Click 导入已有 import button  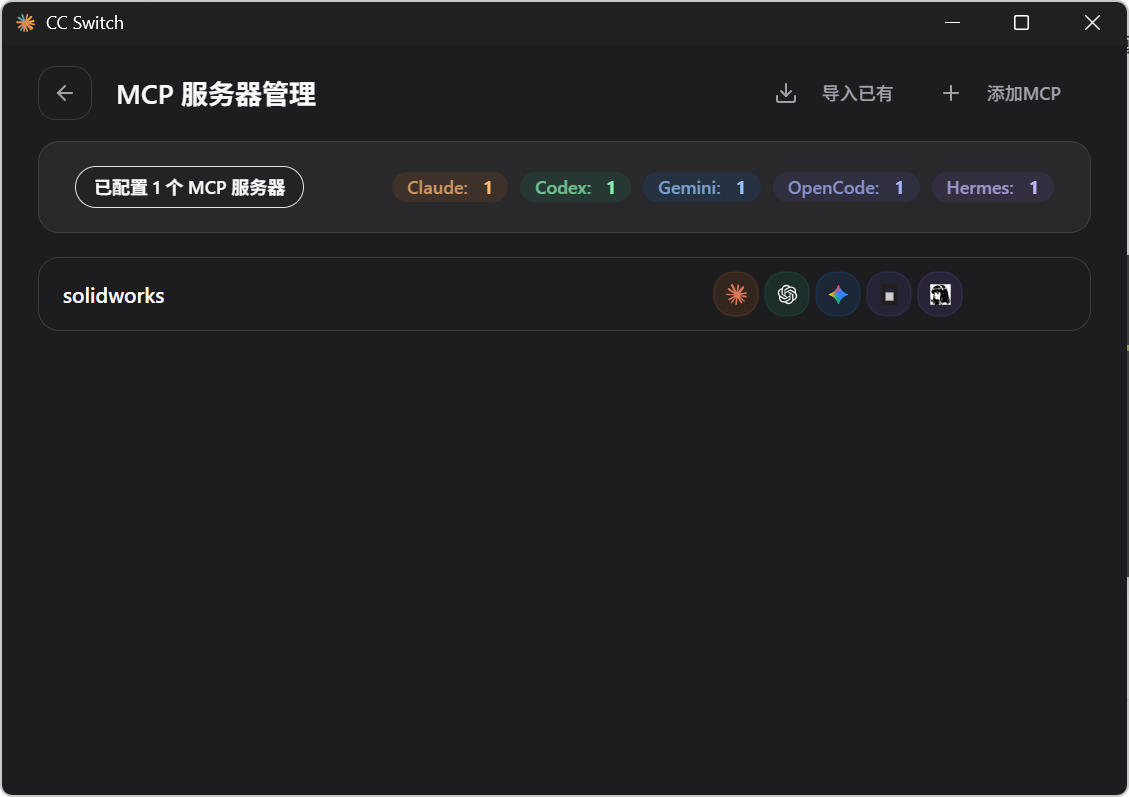pos(834,94)
